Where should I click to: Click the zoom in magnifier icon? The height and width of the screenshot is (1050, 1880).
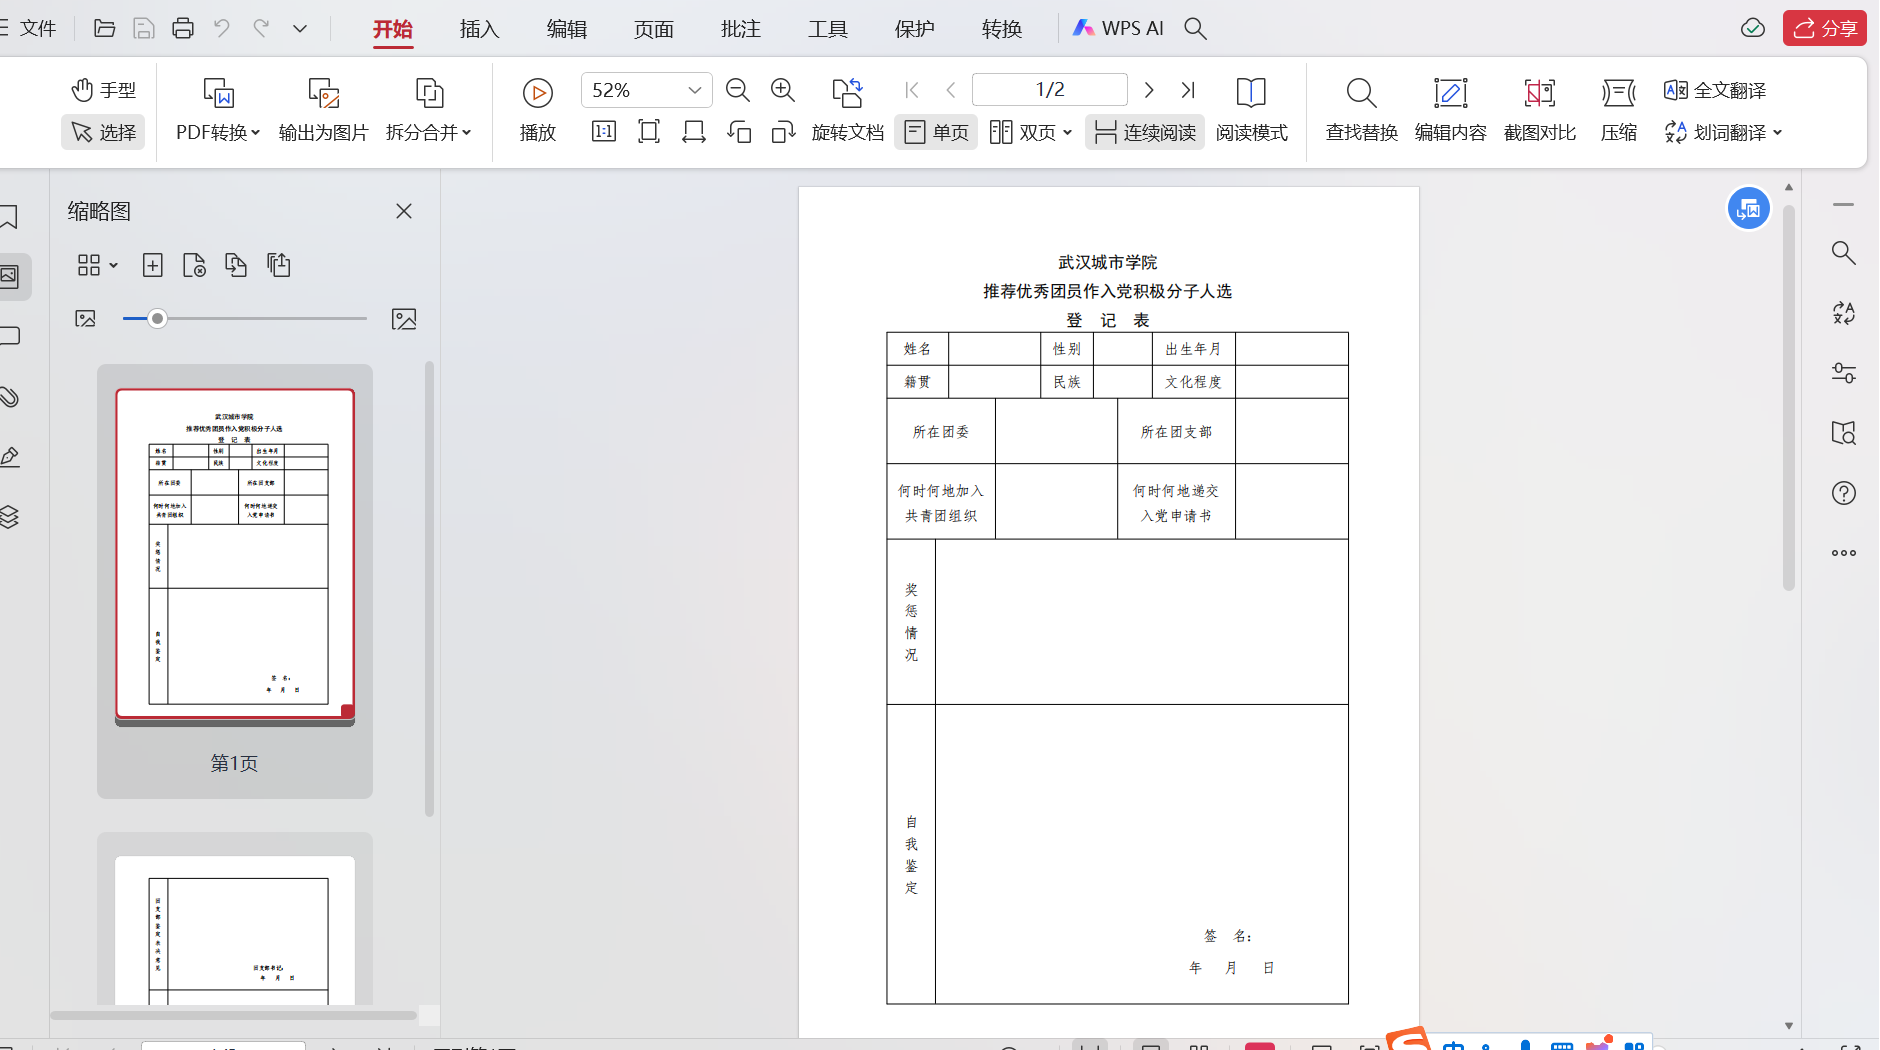pos(782,90)
